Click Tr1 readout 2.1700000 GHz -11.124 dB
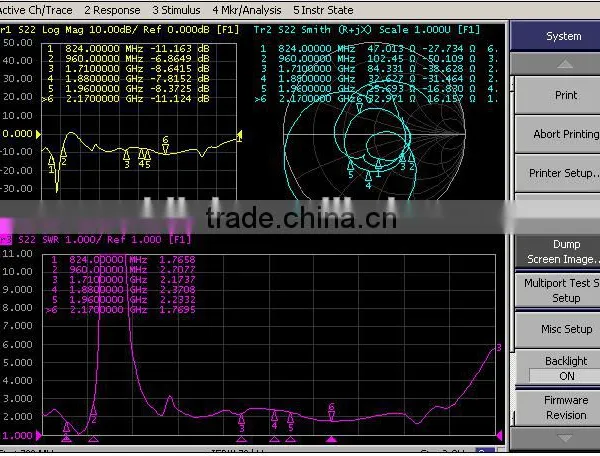600x456 pixels. pyautogui.click(x=126, y=99)
